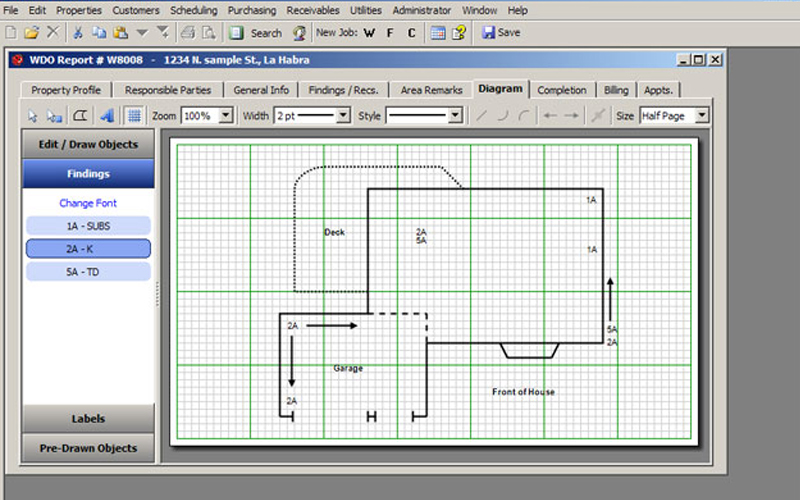Switch to the Area Remarks tab

tap(431, 90)
